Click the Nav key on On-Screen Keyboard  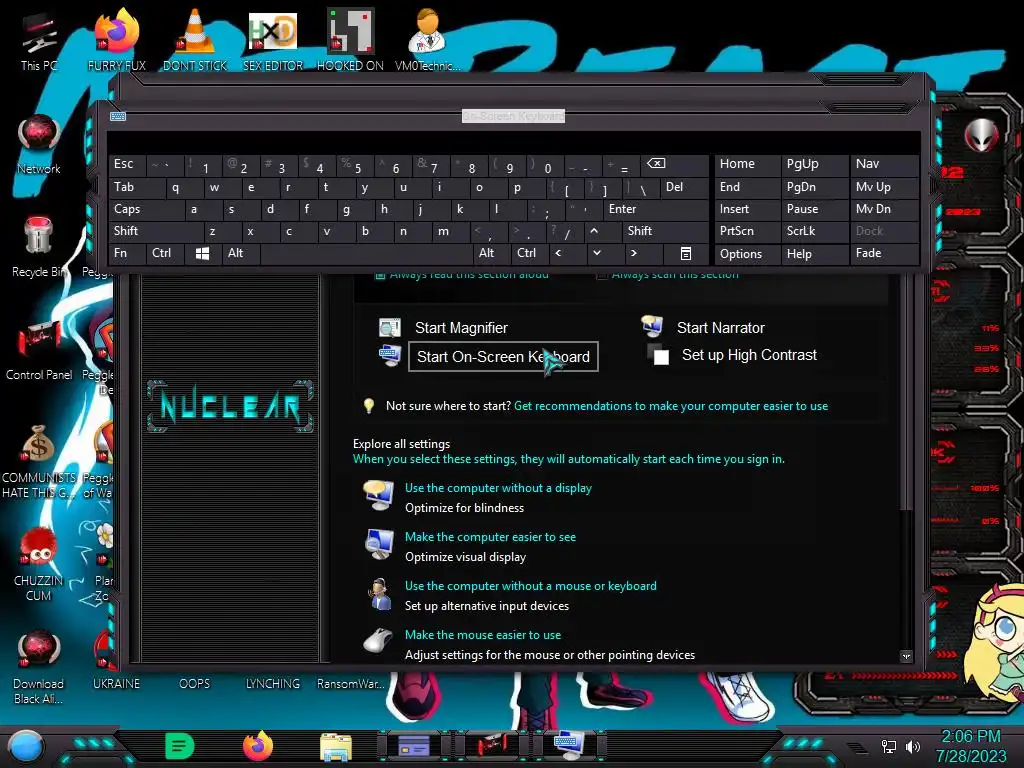pos(884,165)
